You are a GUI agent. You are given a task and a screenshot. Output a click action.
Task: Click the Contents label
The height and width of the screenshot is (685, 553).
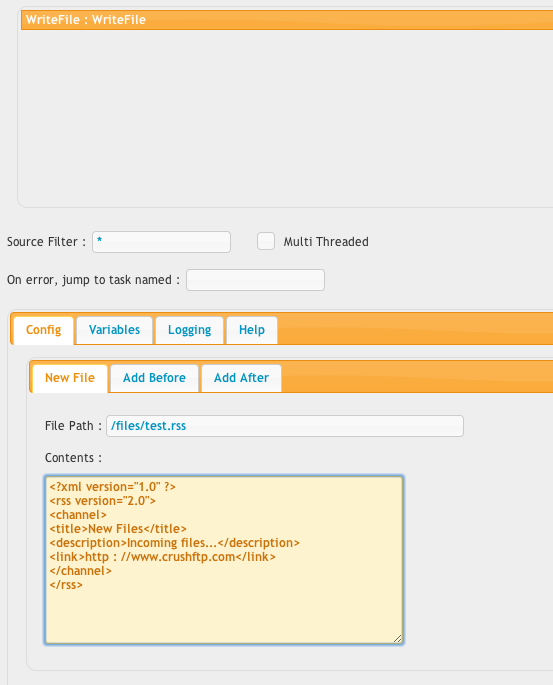73,458
